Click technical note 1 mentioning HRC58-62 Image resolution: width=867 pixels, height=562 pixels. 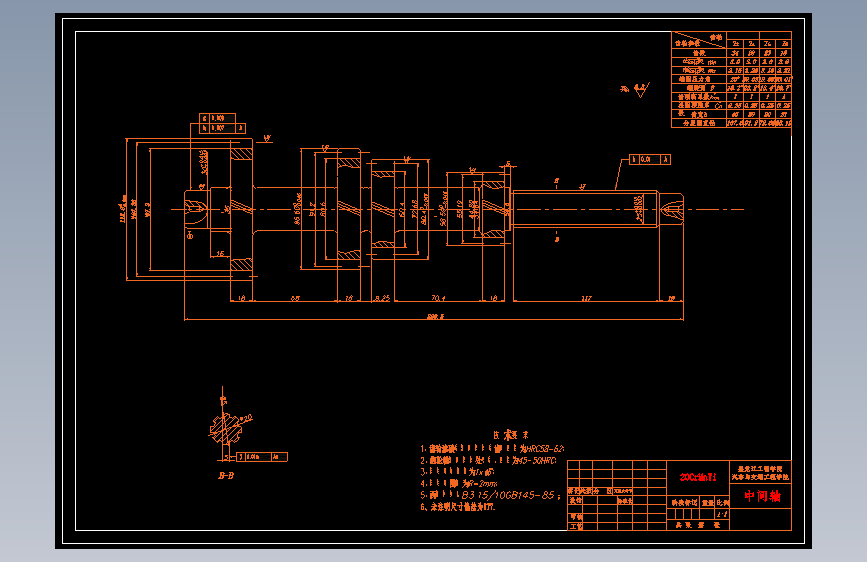[x=492, y=449]
